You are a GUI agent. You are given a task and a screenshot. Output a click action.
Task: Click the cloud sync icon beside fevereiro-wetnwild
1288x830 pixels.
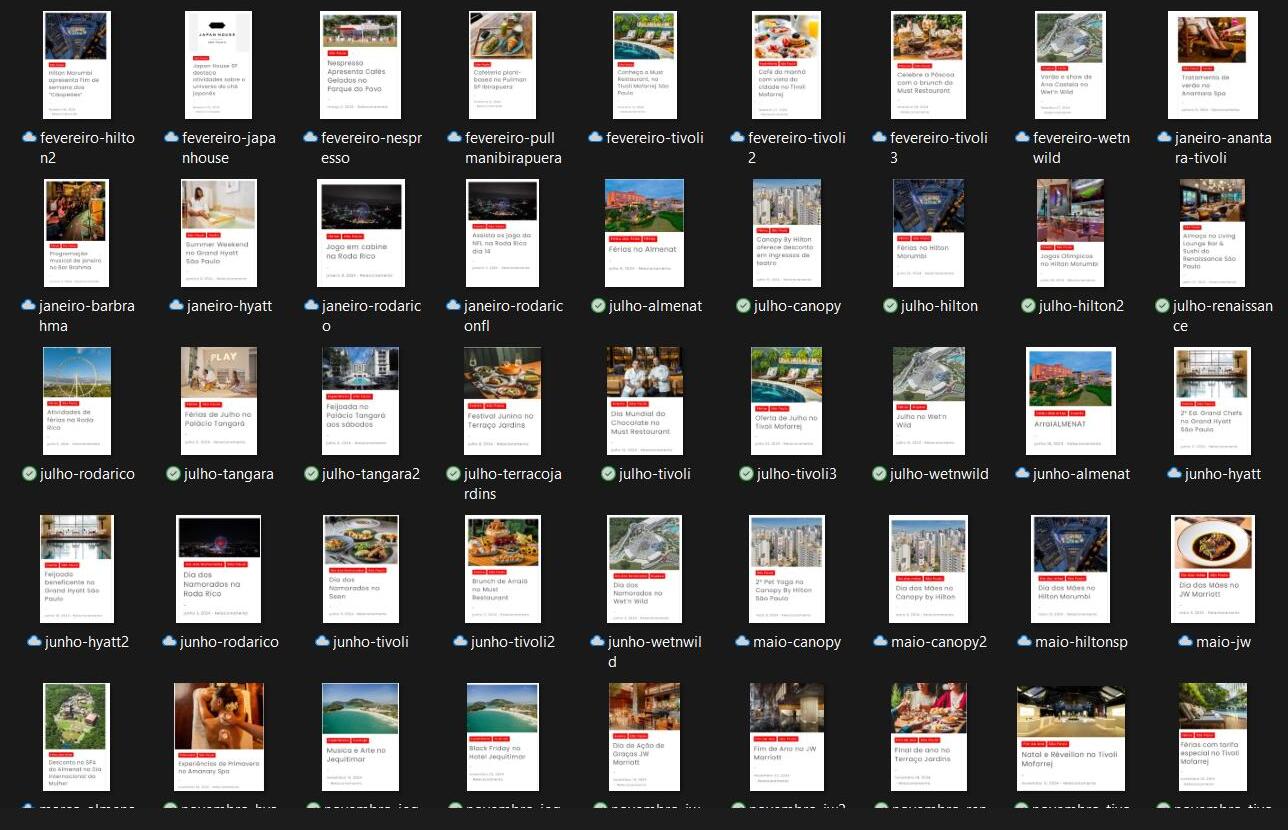(1022, 137)
